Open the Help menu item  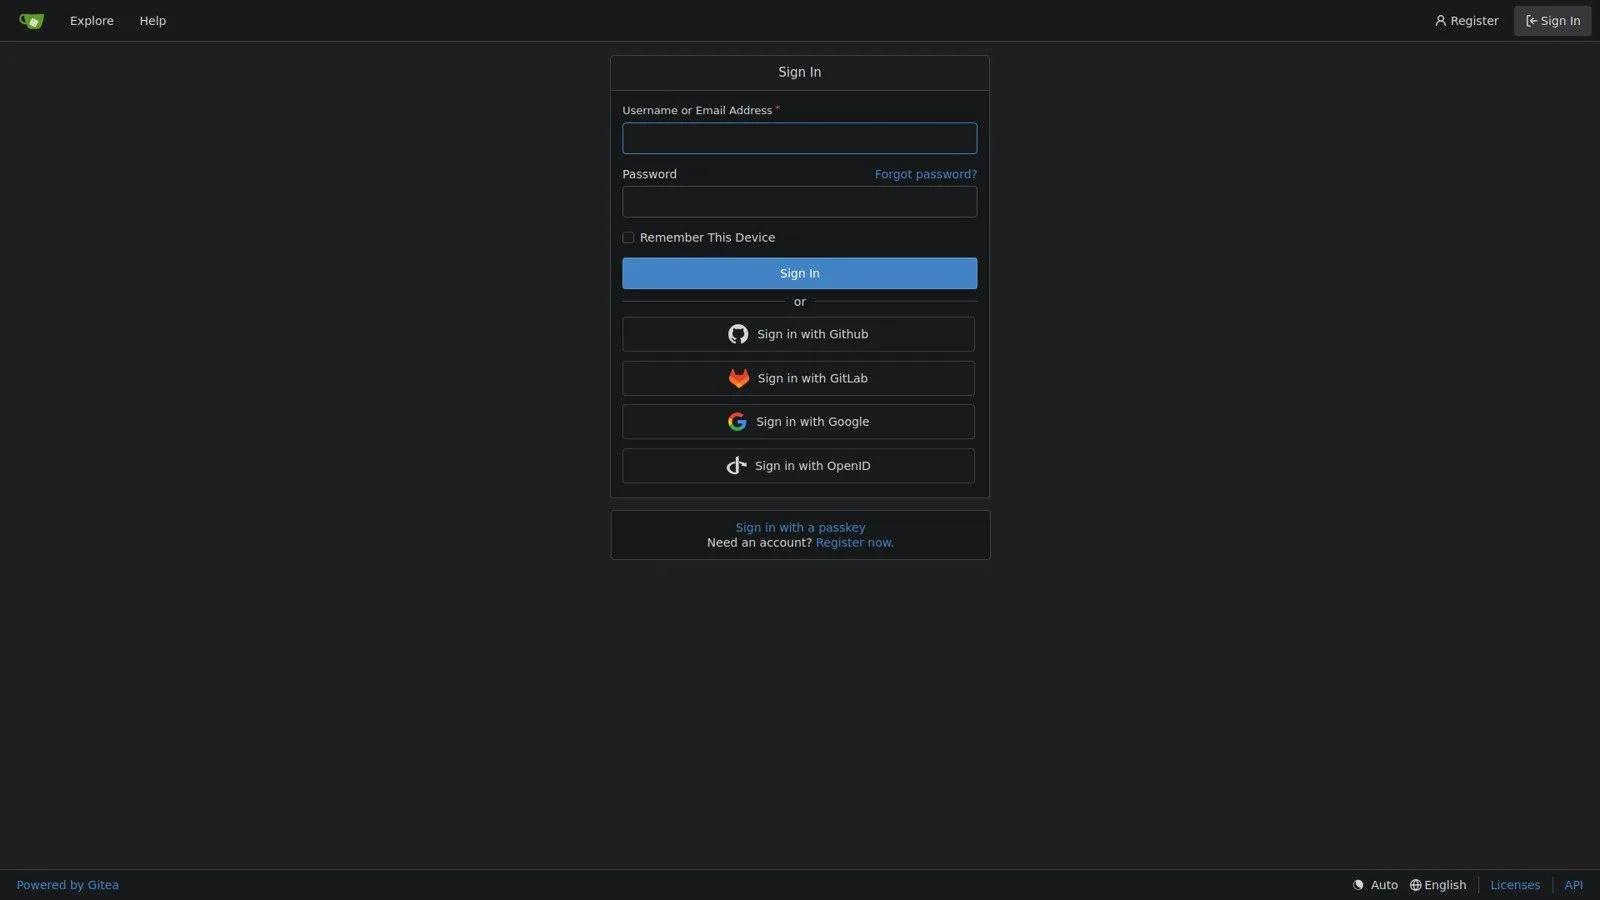pos(153,21)
